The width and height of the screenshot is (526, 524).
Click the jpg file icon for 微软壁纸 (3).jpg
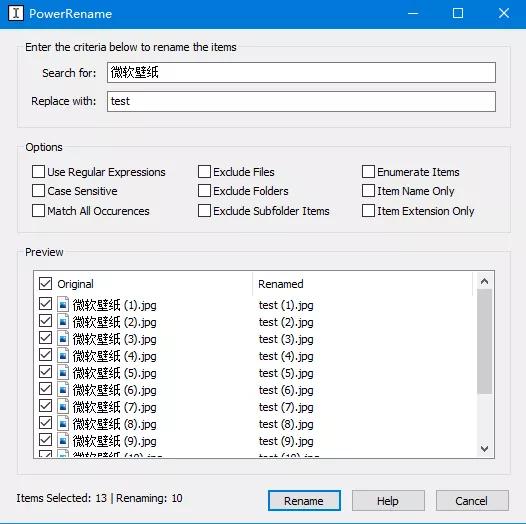click(x=63, y=338)
